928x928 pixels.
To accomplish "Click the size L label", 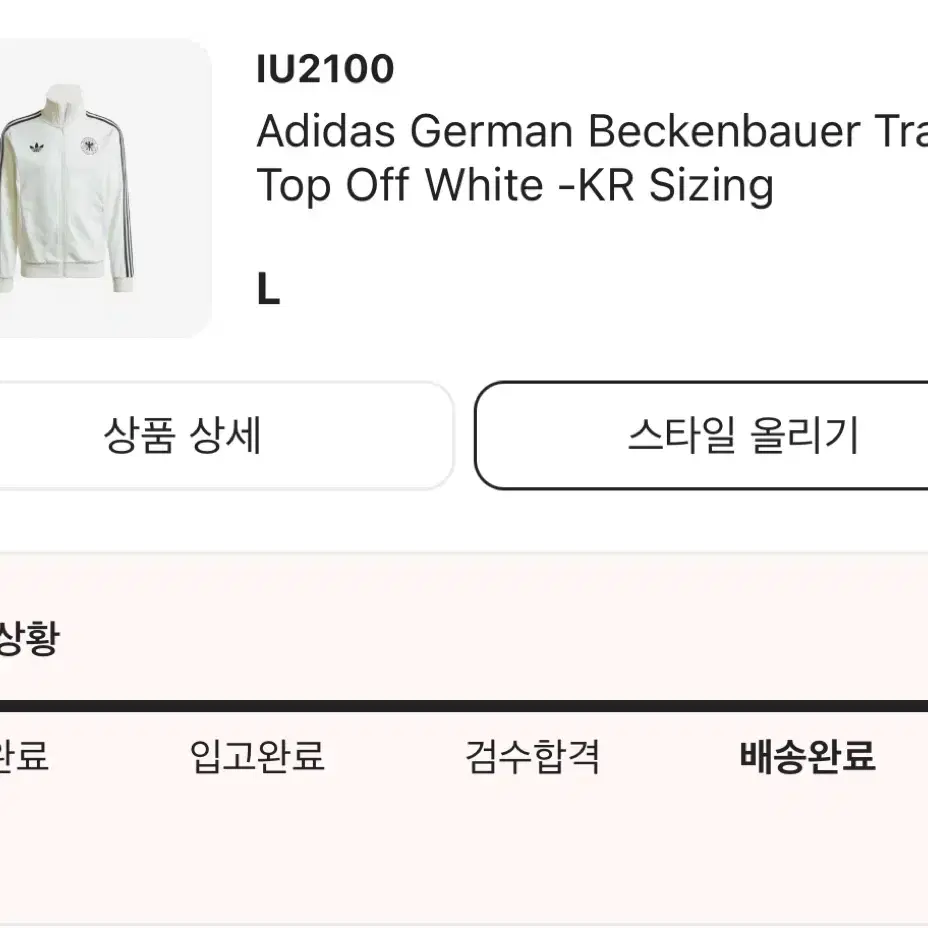I will coord(268,289).
